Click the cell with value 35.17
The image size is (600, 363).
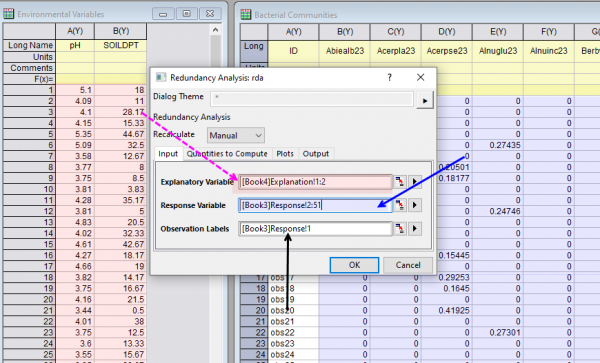[x=121, y=200]
